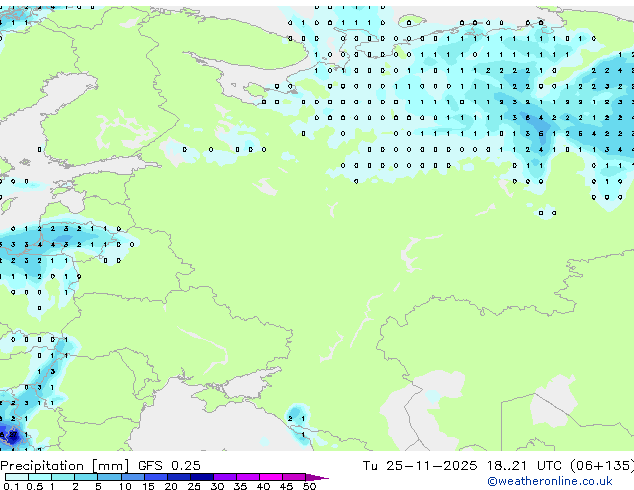Select the '0.25' model resolution text
634x490 pixels.
coord(186,466)
